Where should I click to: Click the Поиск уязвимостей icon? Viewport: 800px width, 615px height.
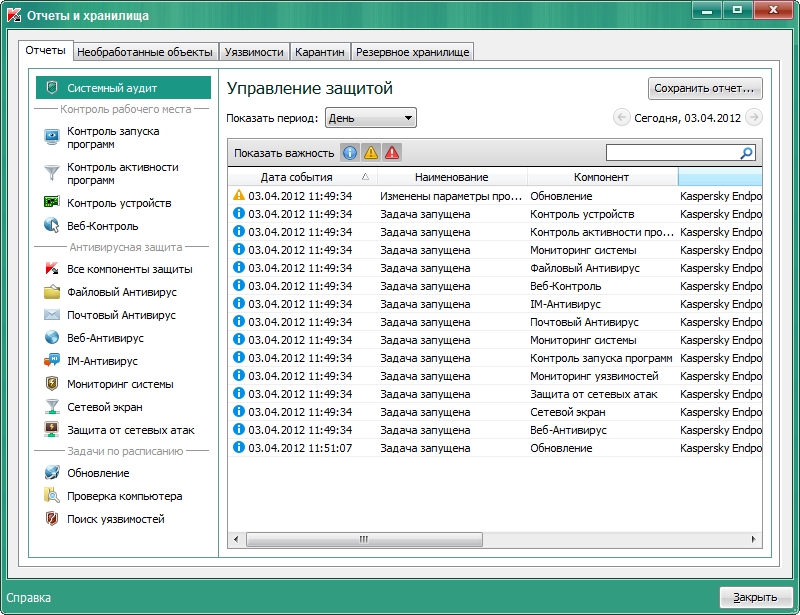pyautogui.click(x=52, y=519)
